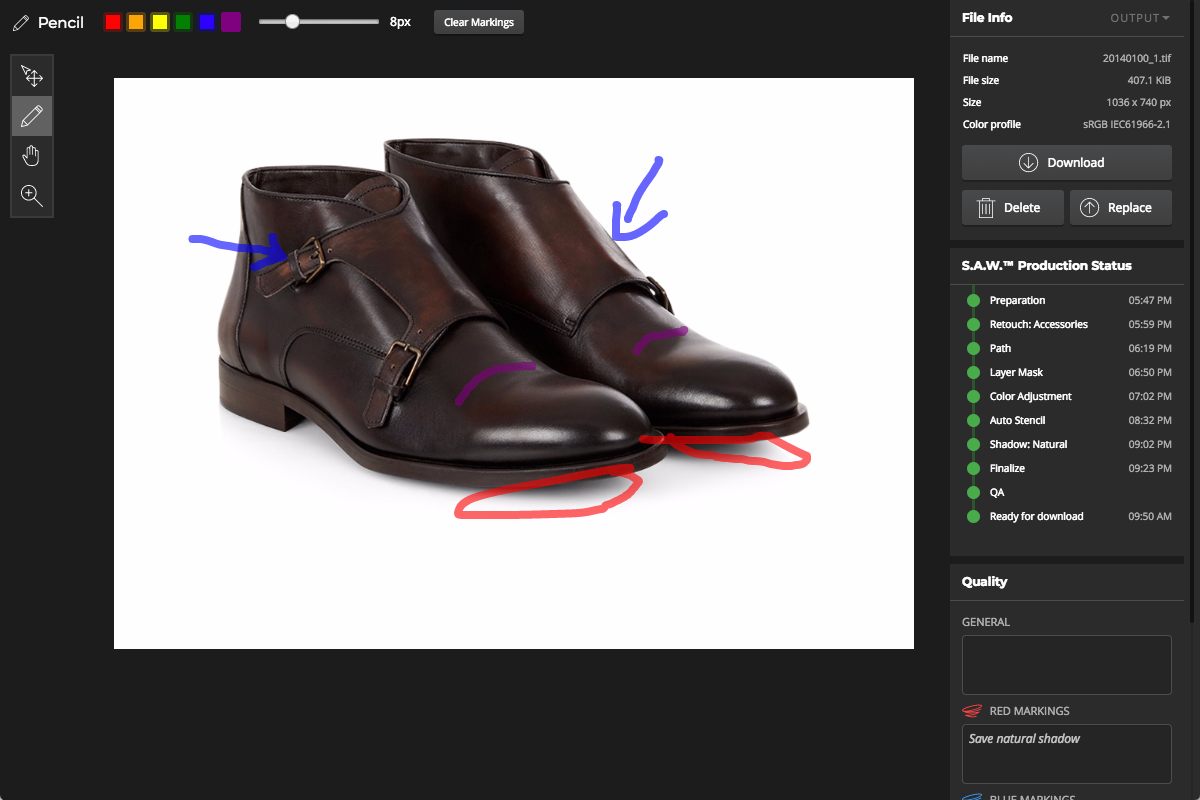Toggle the green status dot next to QA
The height and width of the screenshot is (800, 1200).
pos(972,492)
